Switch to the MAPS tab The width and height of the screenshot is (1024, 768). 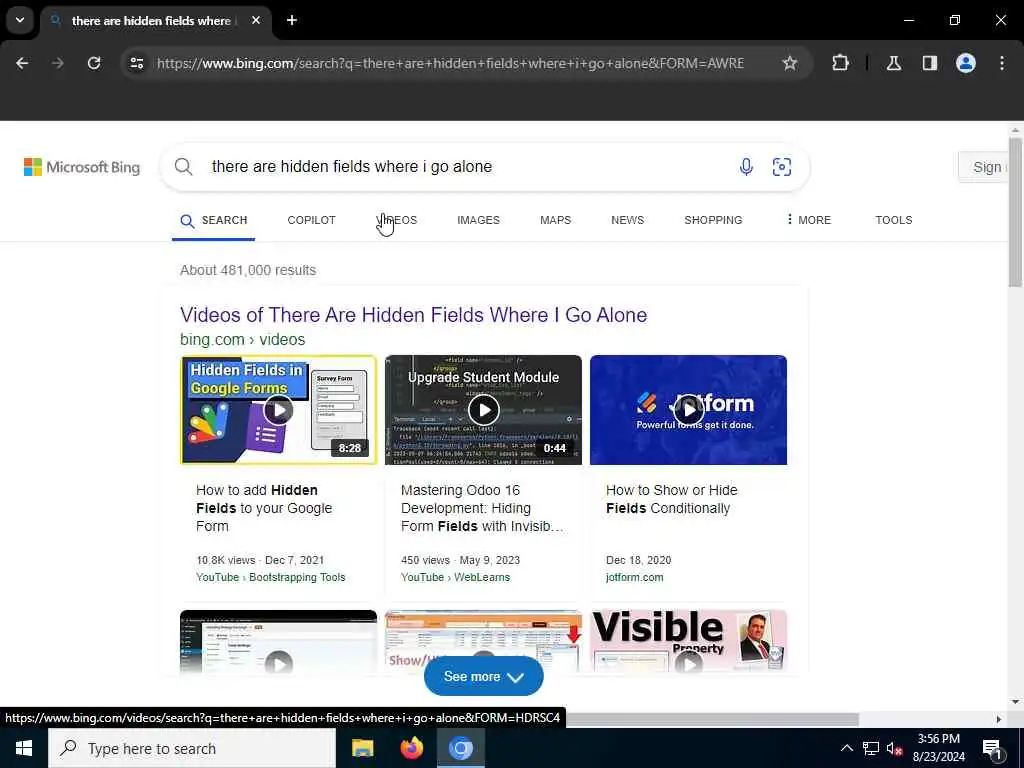pyautogui.click(x=555, y=220)
